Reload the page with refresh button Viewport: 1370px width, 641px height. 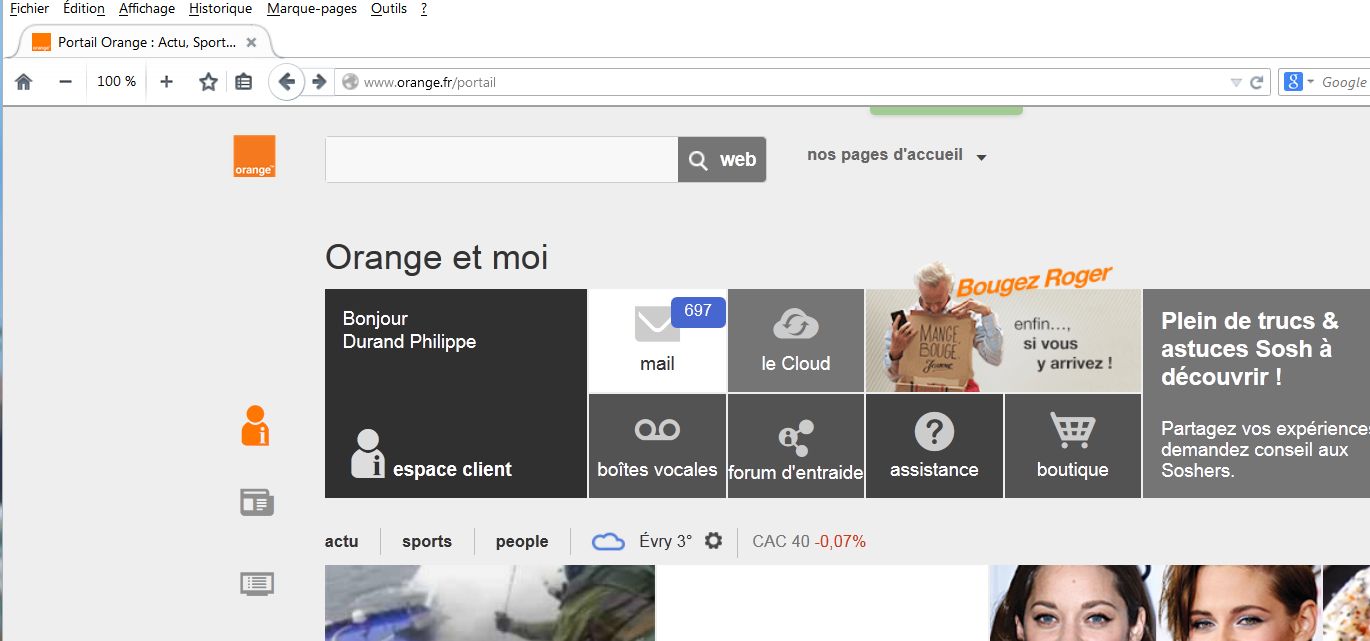(1257, 82)
